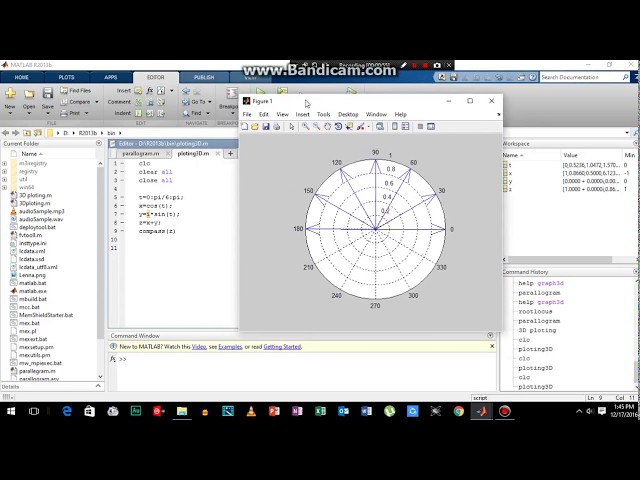Click the Windows Start button

click(x=11, y=411)
